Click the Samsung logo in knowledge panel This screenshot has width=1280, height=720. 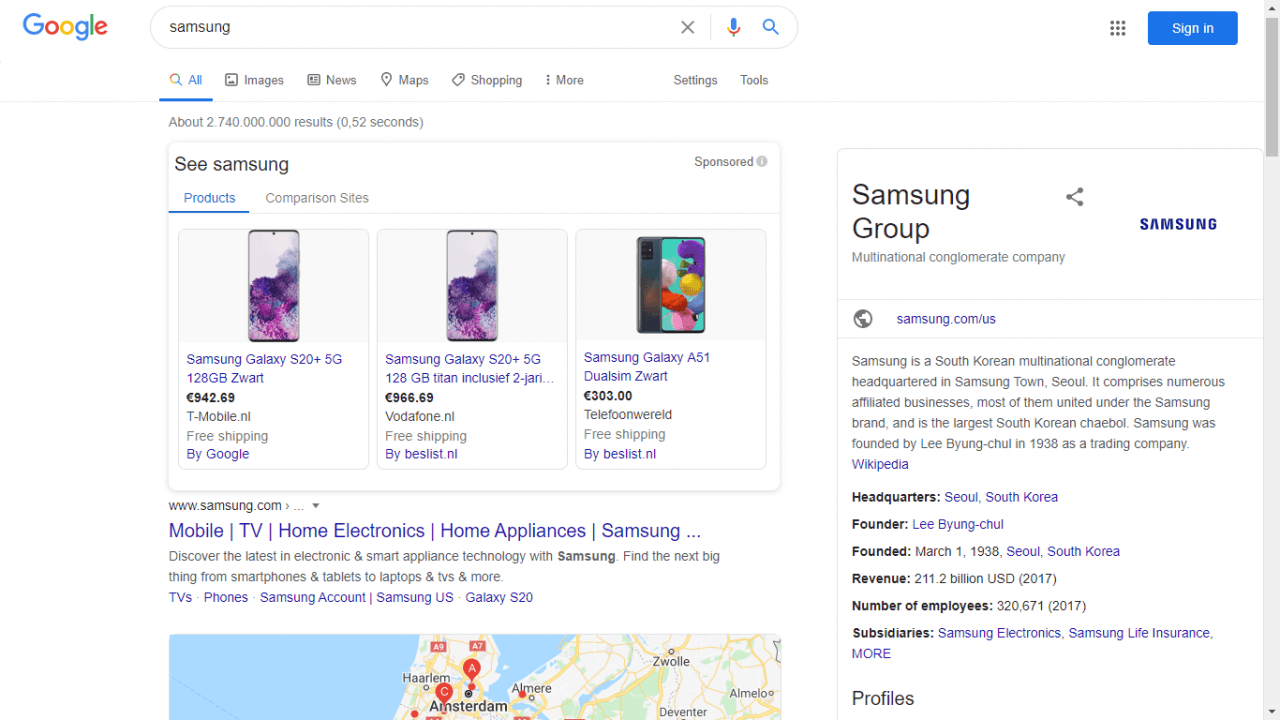(1178, 224)
